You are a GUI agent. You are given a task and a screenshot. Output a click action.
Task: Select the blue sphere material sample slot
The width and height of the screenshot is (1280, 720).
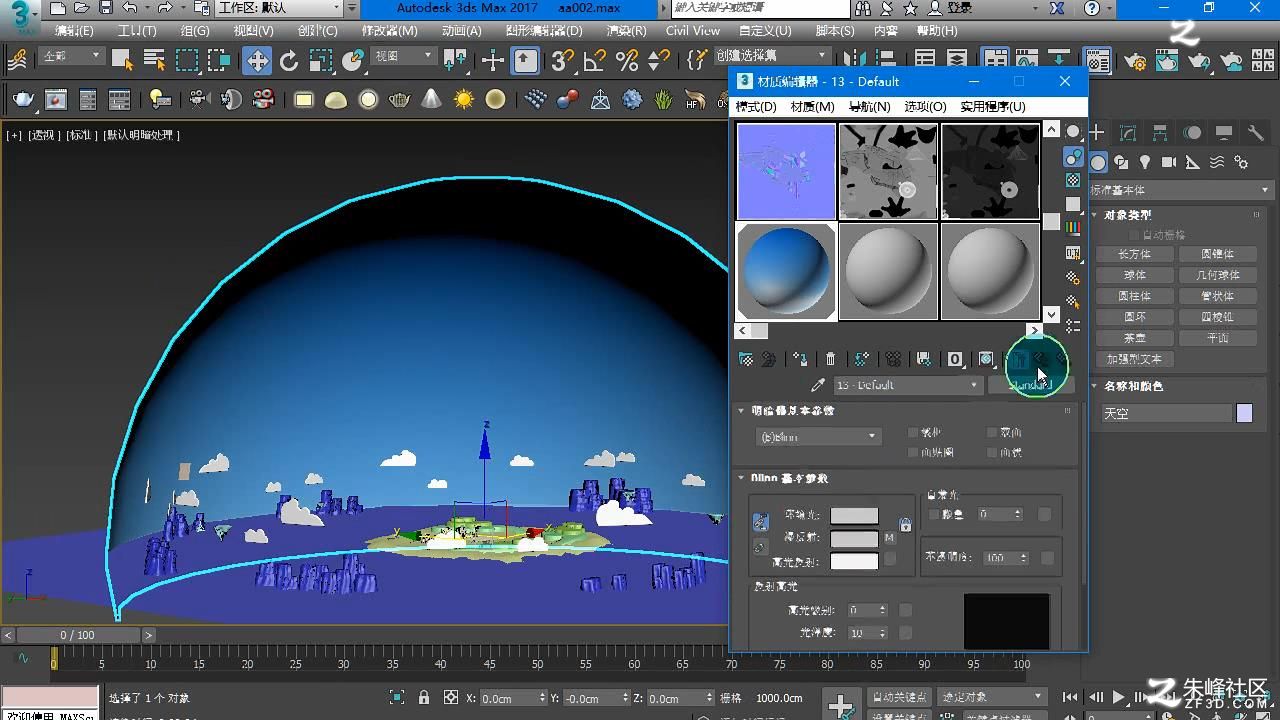point(786,271)
